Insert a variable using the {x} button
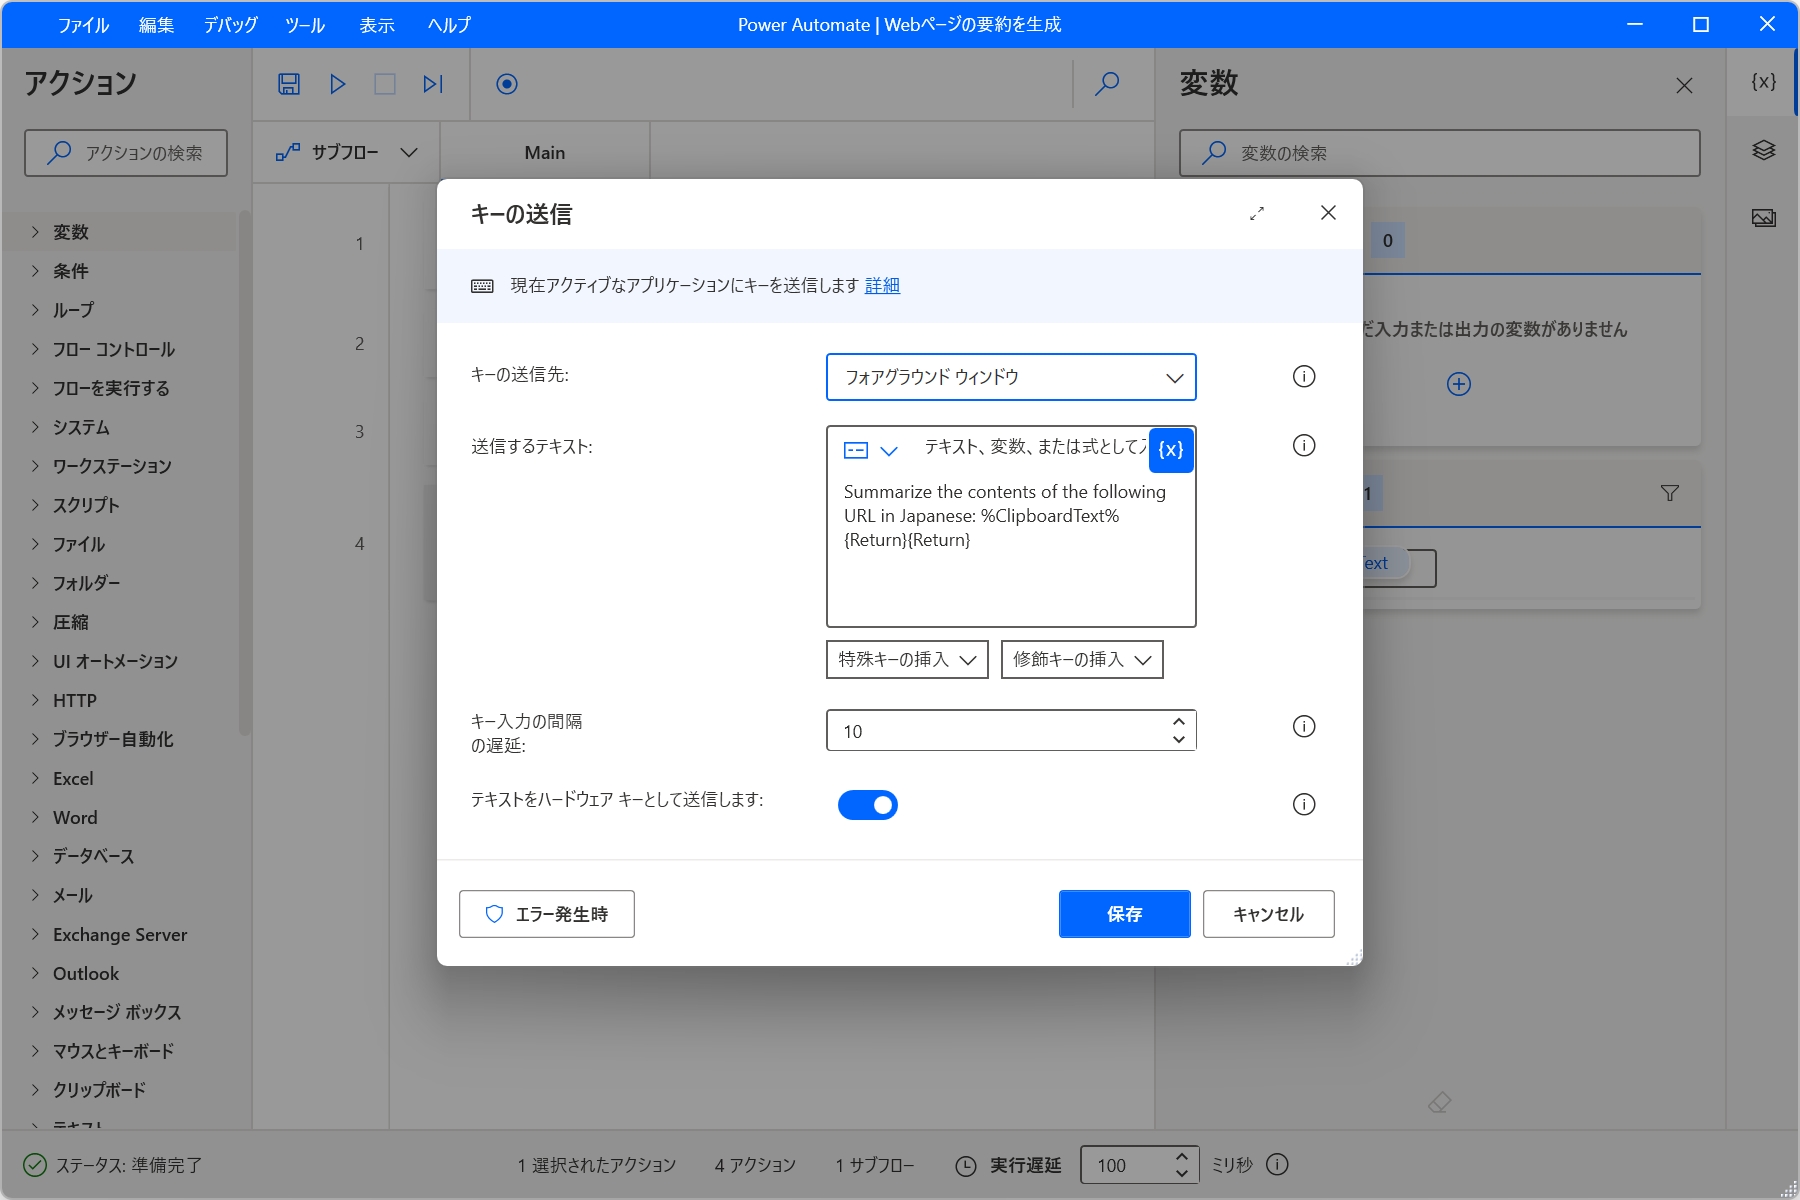1800x1200 pixels. tap(1171, 450)
